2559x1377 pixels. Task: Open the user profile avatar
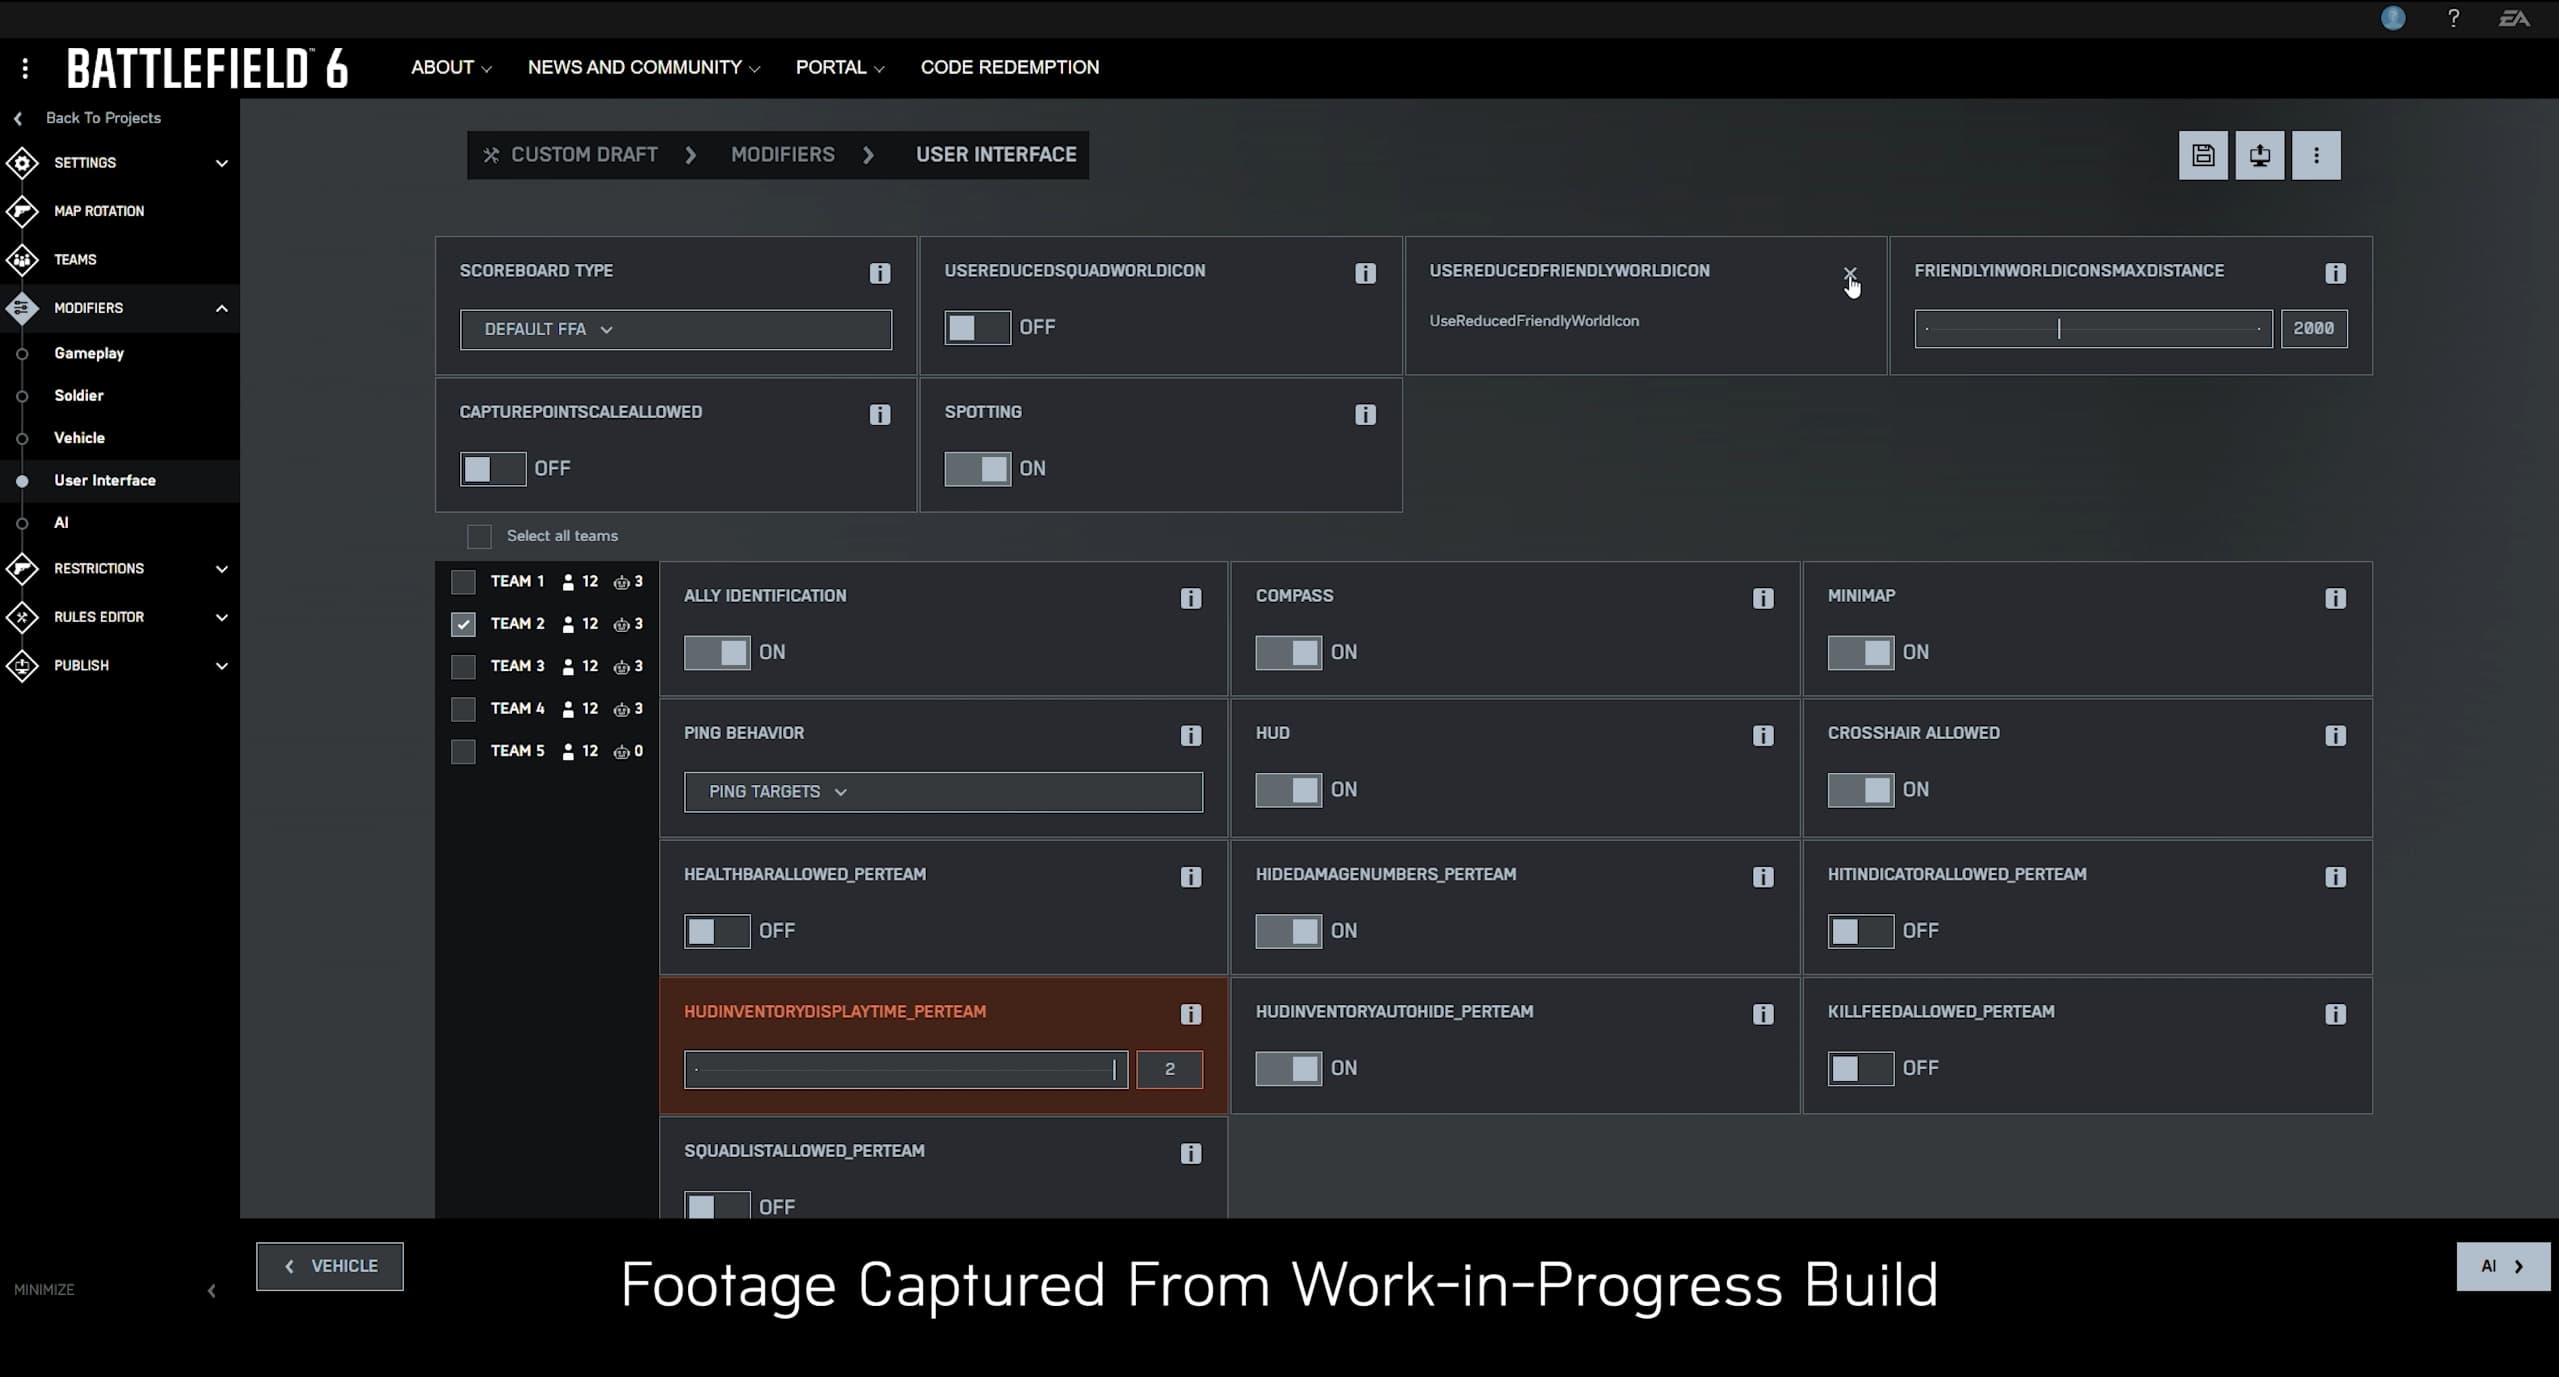coord(2393,18)
